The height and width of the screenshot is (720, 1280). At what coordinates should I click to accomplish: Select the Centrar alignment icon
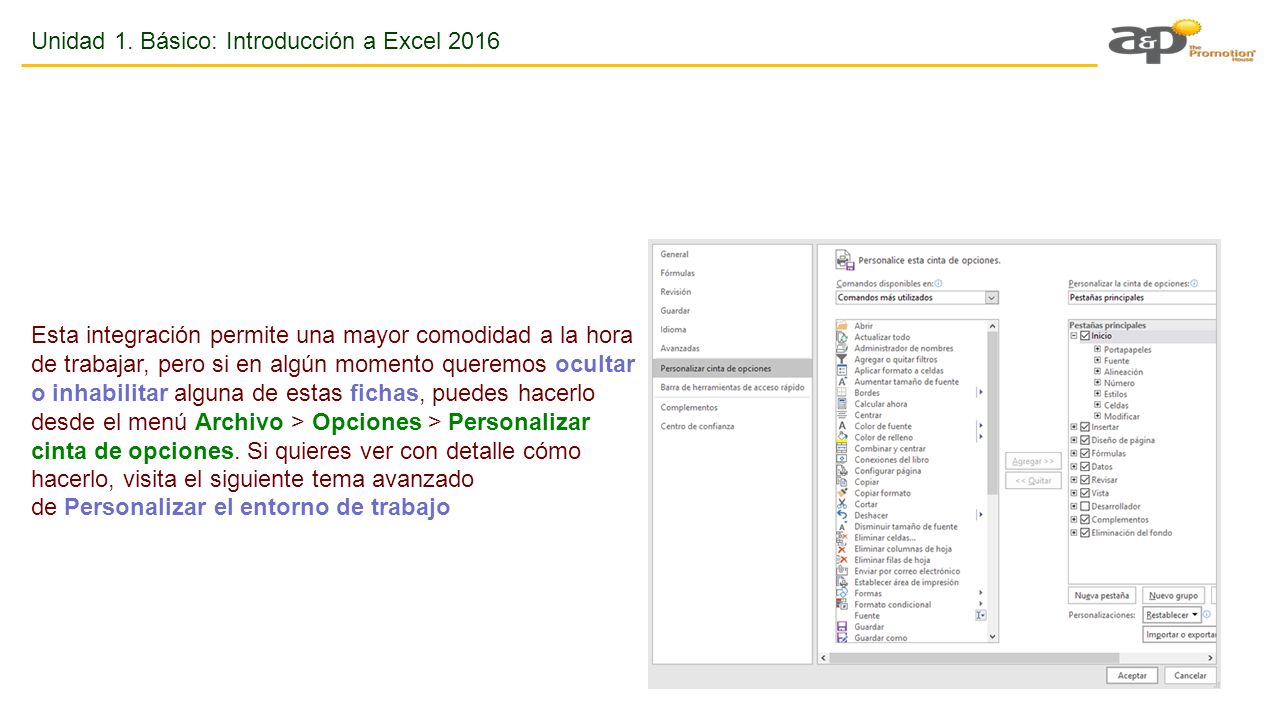842,415
